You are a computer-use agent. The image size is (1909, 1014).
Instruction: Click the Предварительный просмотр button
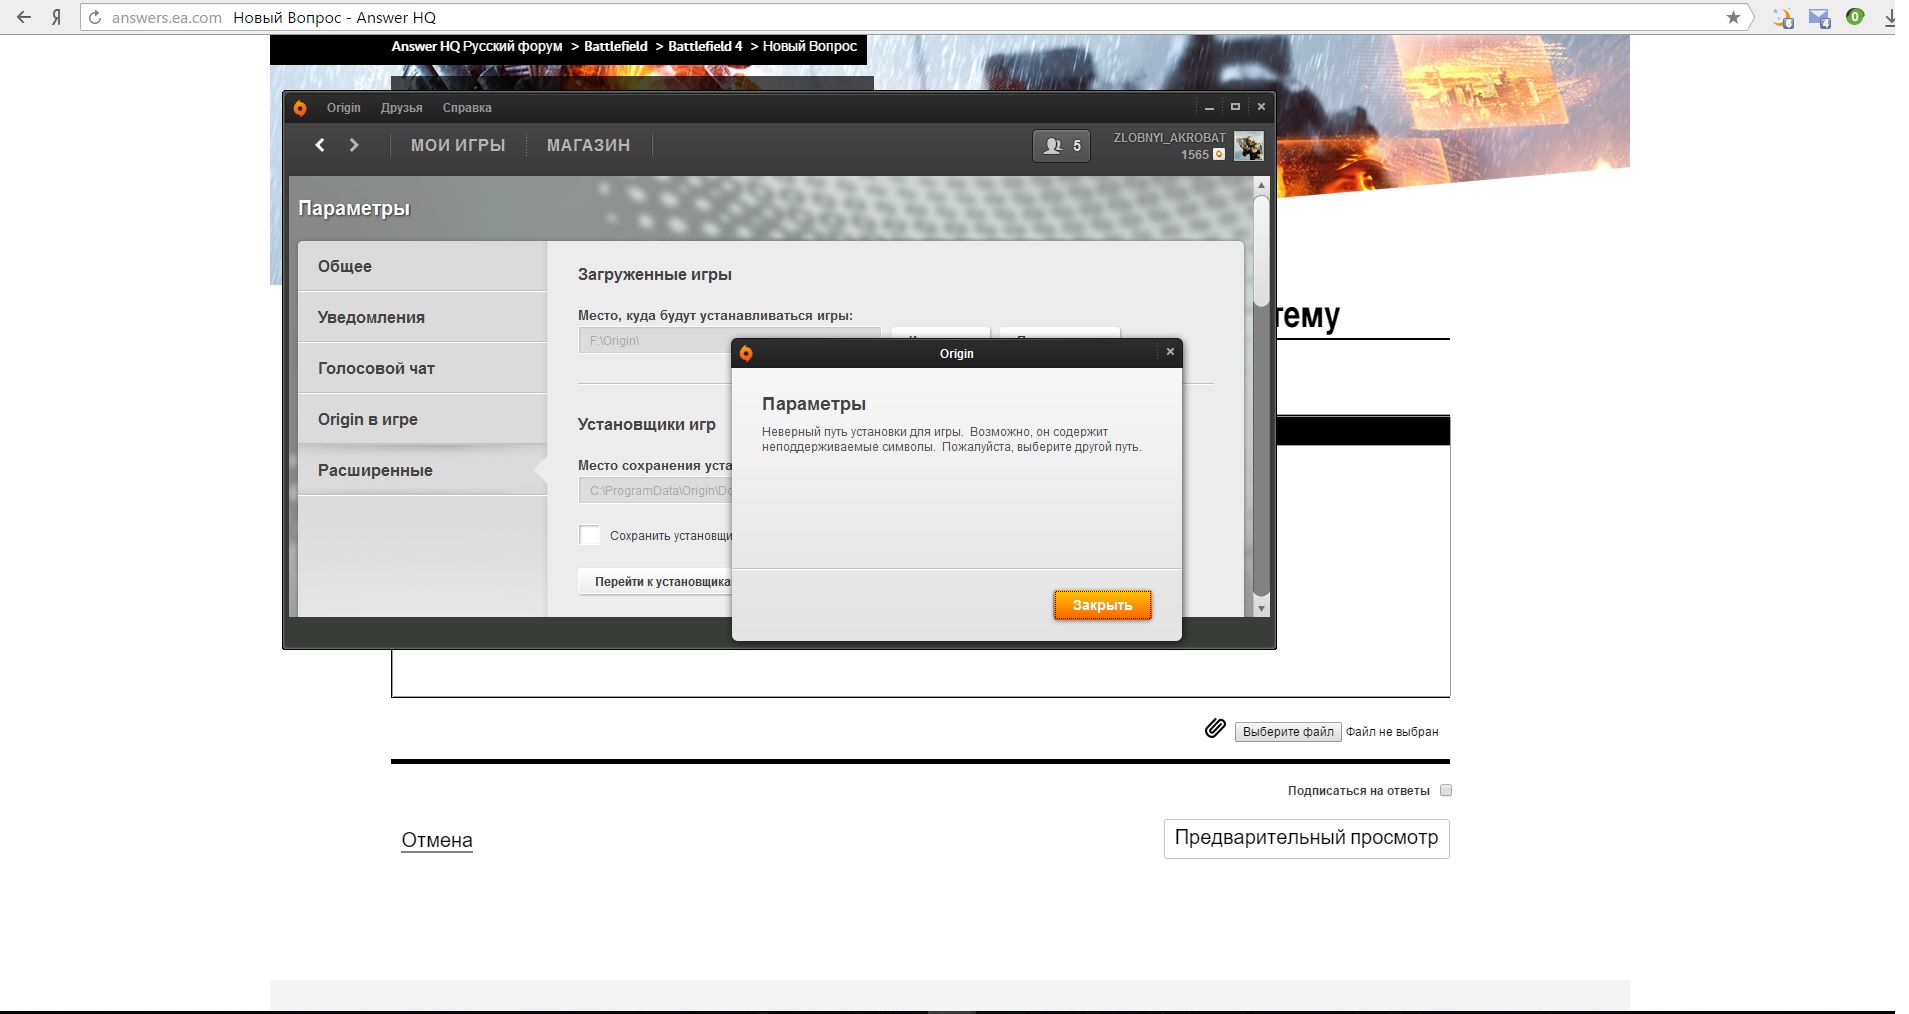pos(1306,838)
